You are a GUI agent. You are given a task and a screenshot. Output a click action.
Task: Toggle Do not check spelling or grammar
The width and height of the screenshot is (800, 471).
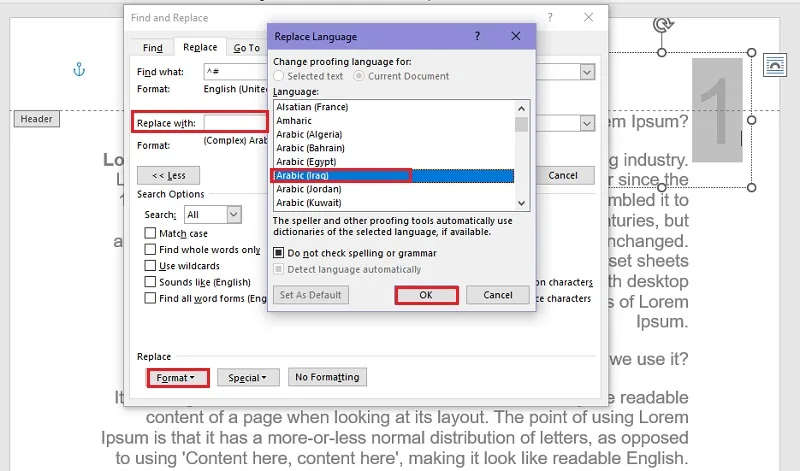click(x=279, y=253)
